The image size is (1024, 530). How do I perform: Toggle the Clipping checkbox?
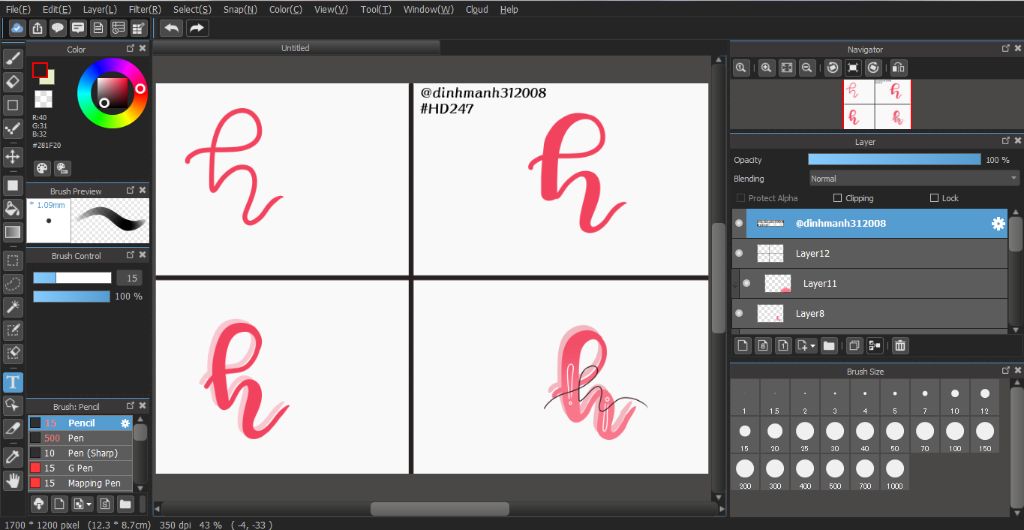point(837,198)
